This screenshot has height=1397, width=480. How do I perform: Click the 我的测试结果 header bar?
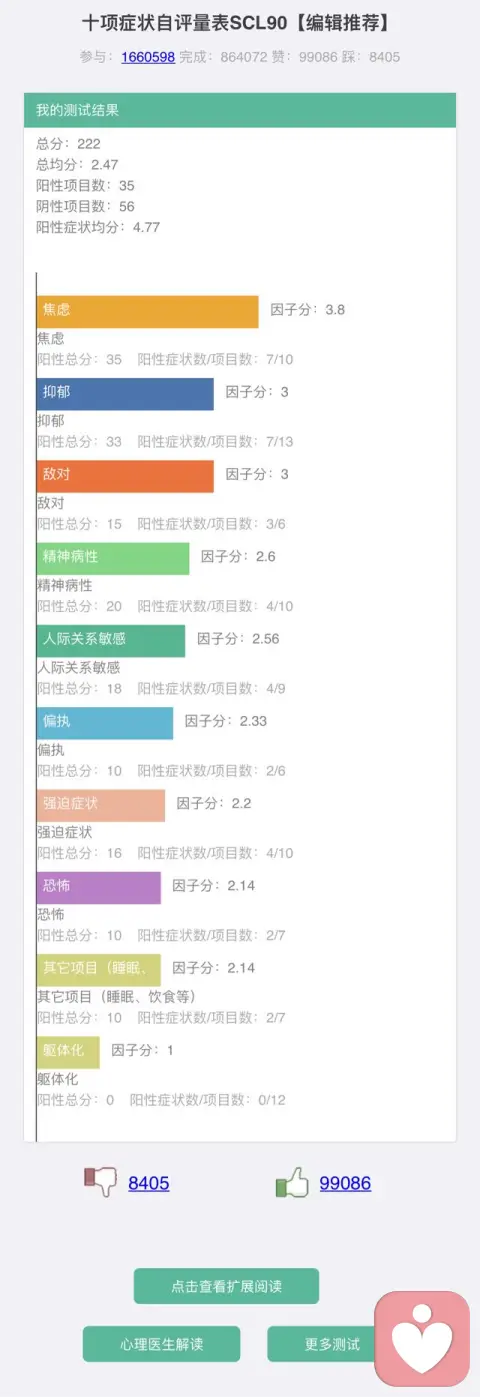coord(240,110)
